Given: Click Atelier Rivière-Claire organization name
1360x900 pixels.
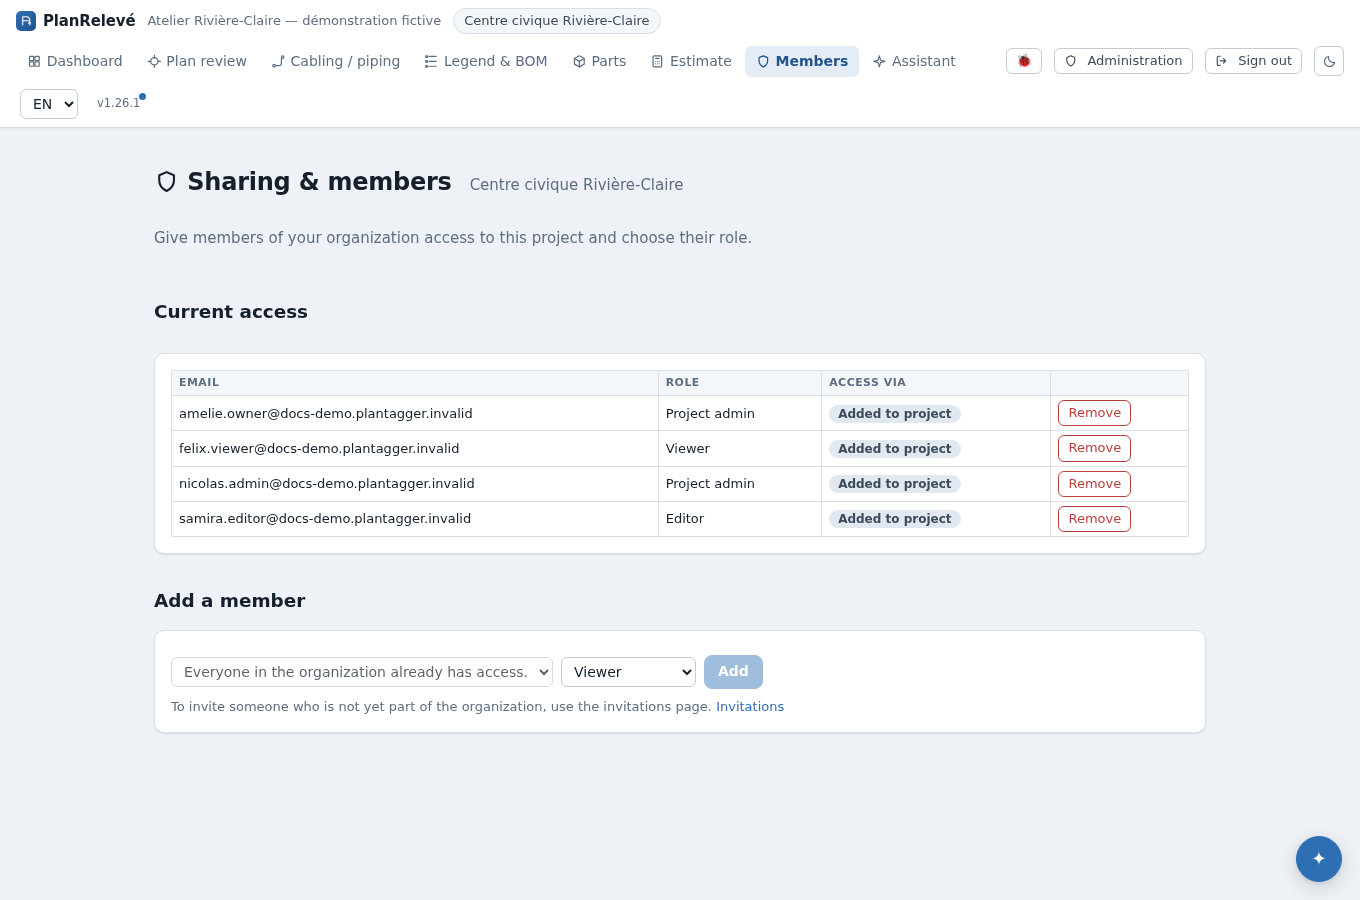Looking at the screenshot, I should pos(294,21).
